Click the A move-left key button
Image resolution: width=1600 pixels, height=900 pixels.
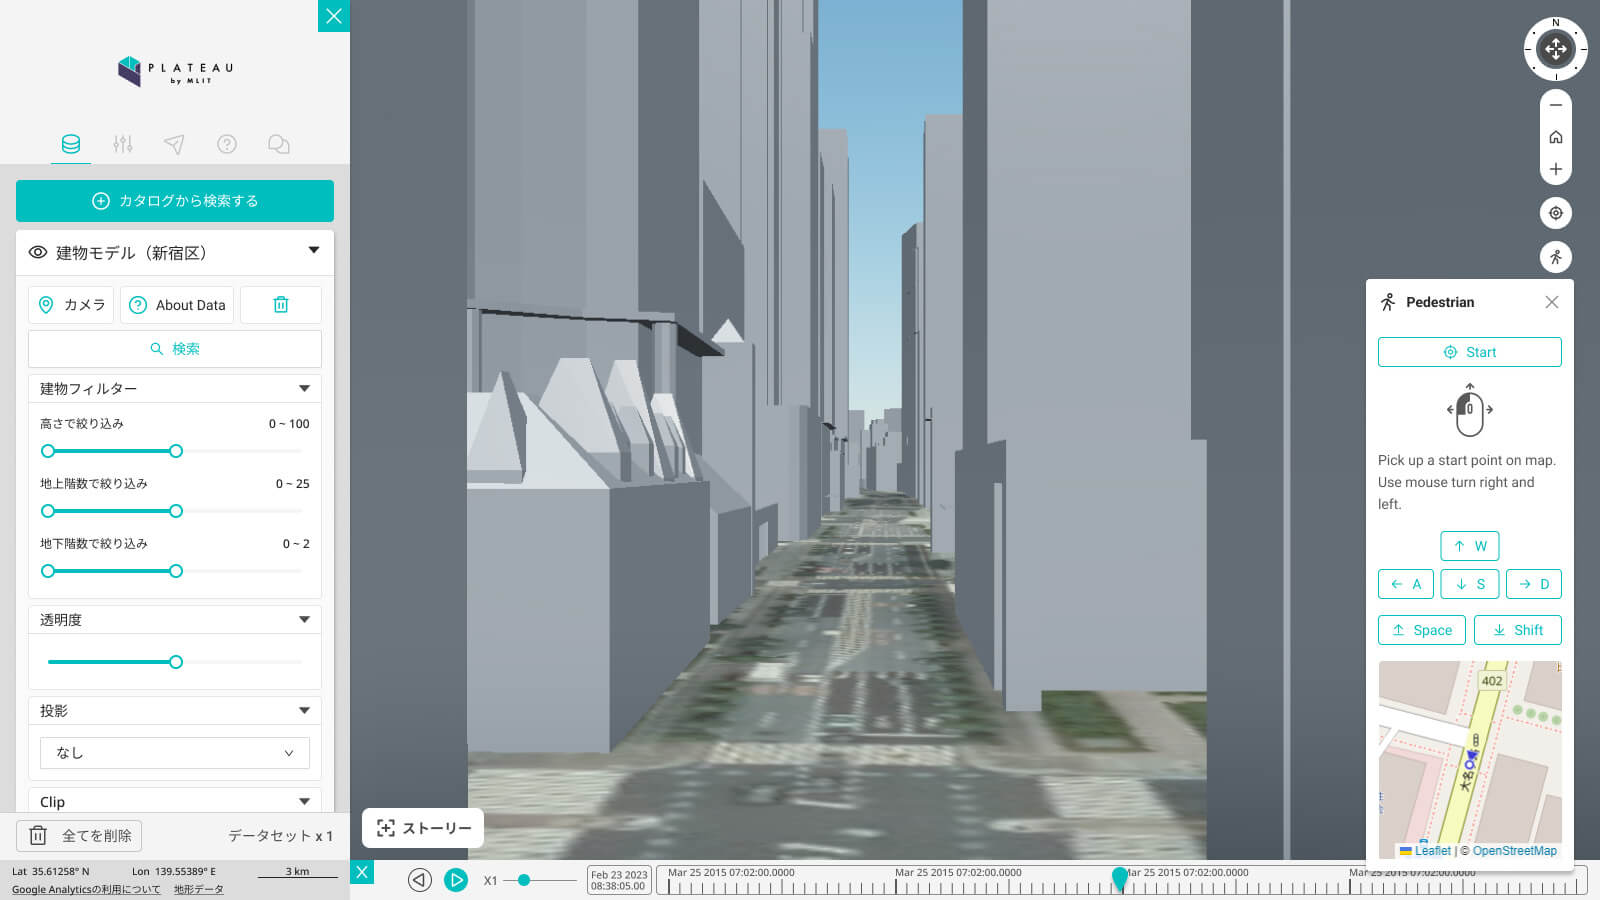tap(1406, 584)
